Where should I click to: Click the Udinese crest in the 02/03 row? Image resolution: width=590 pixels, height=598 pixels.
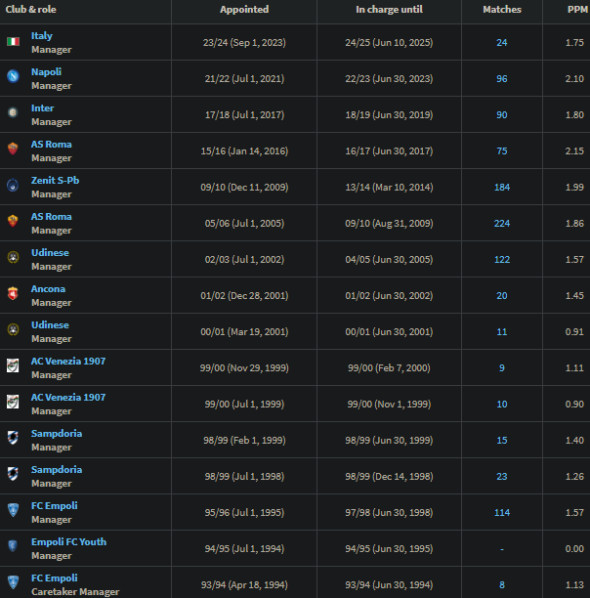(x=13, y=257)
